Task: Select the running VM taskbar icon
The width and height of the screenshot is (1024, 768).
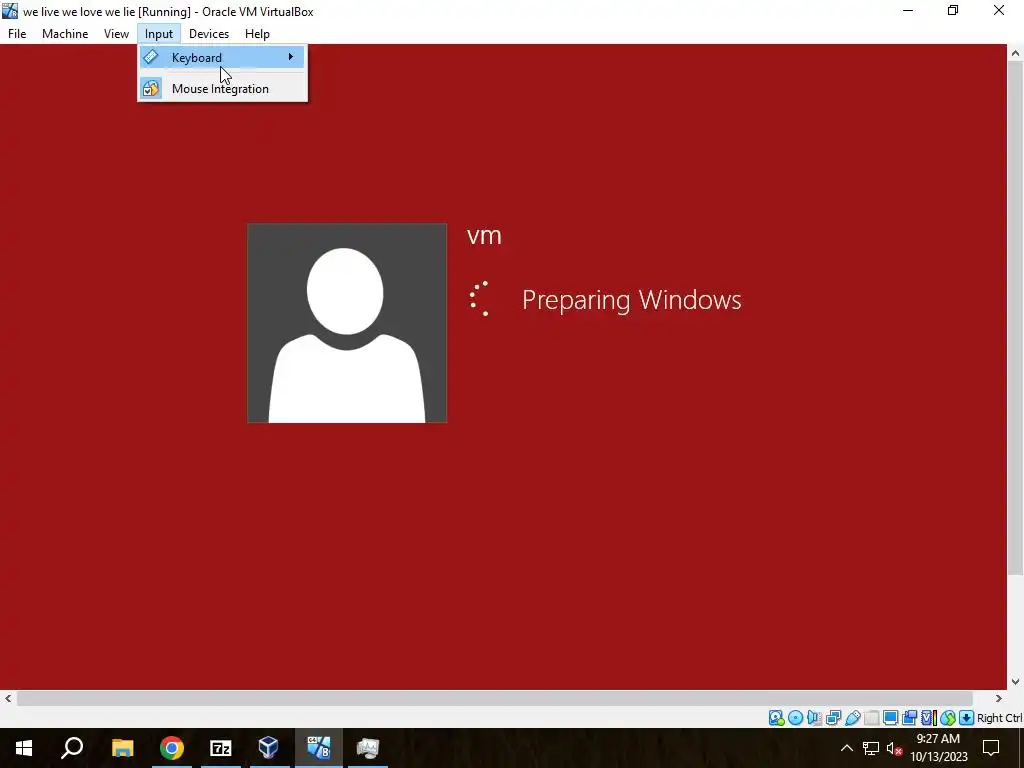Action: click(x=319, y=748)
